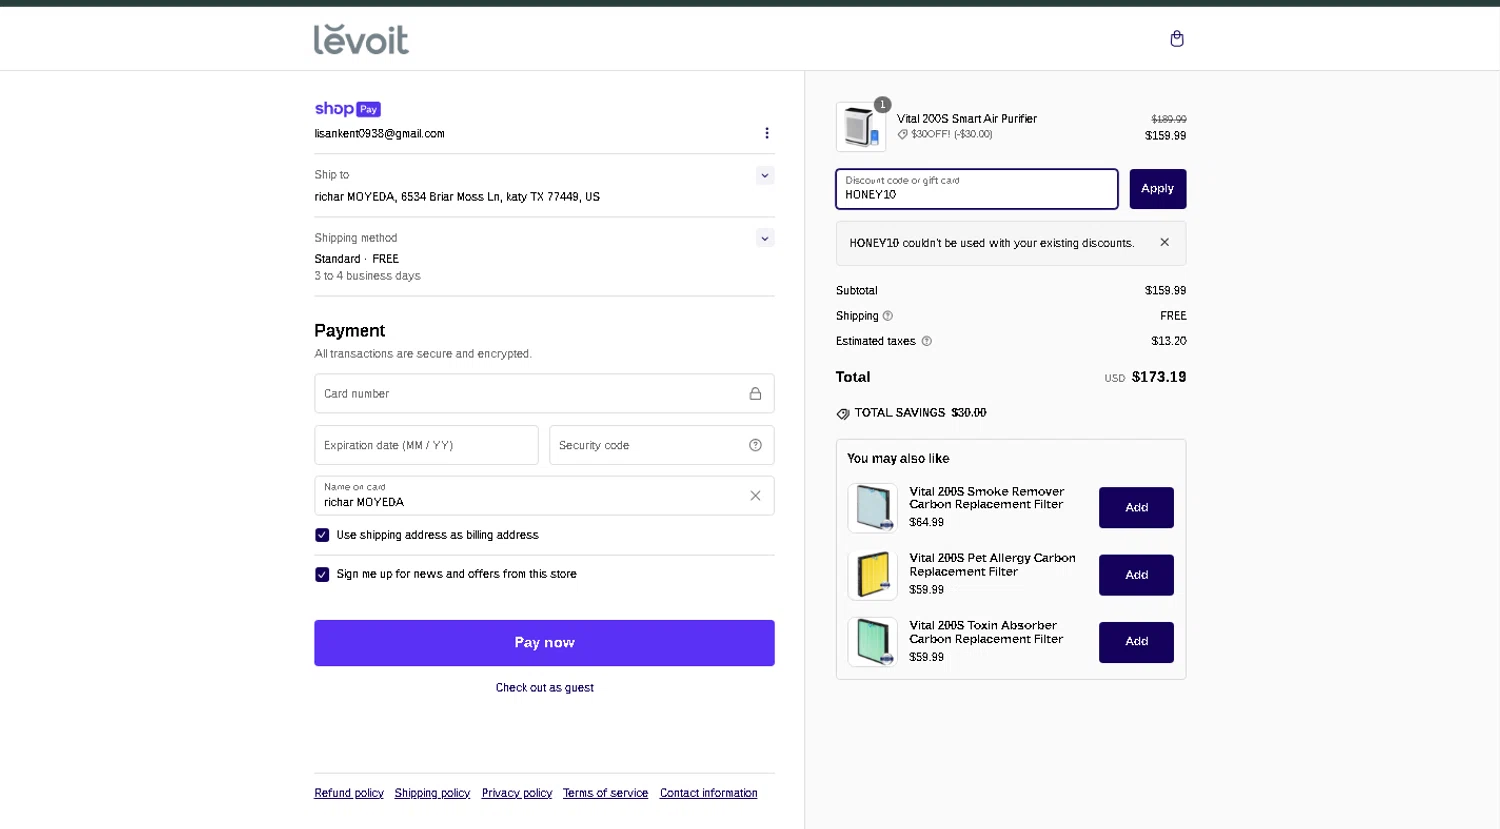Toggle sign me up for news checkbox

[322, 574]
